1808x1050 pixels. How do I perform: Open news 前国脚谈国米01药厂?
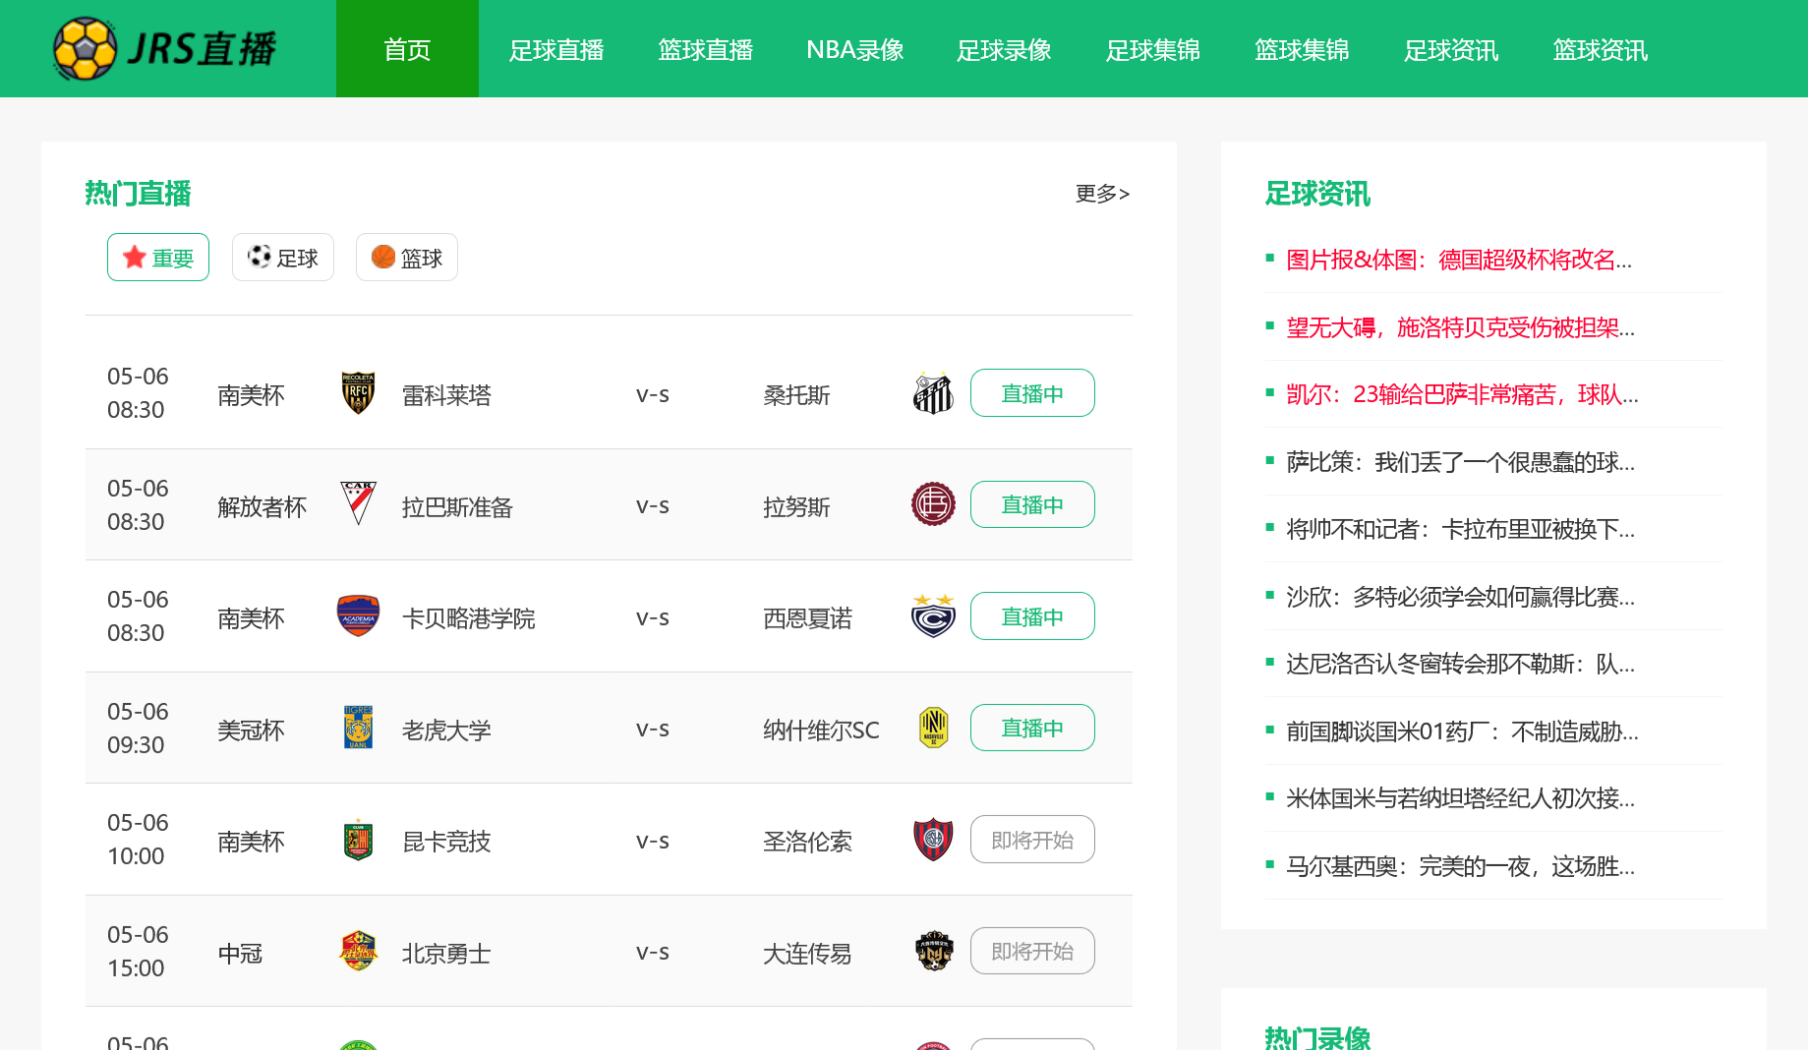click(1462, 732)
